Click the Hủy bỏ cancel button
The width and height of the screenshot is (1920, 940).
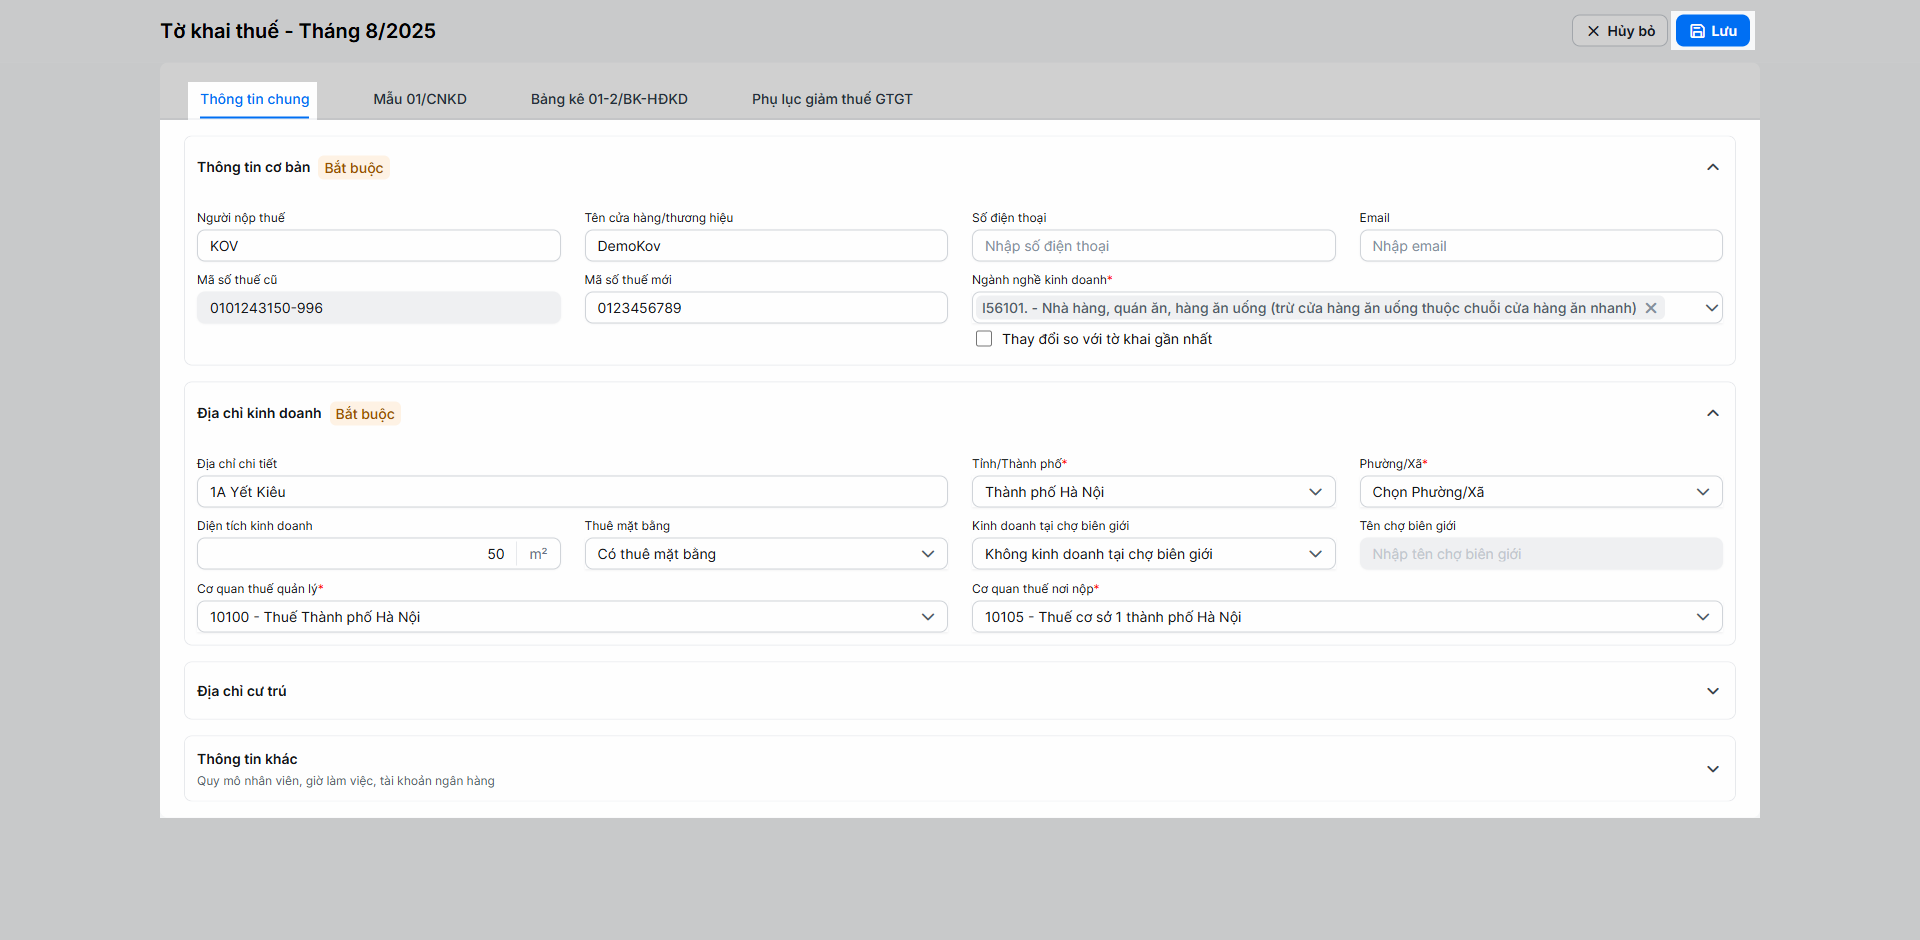(x=1619, y=31)
